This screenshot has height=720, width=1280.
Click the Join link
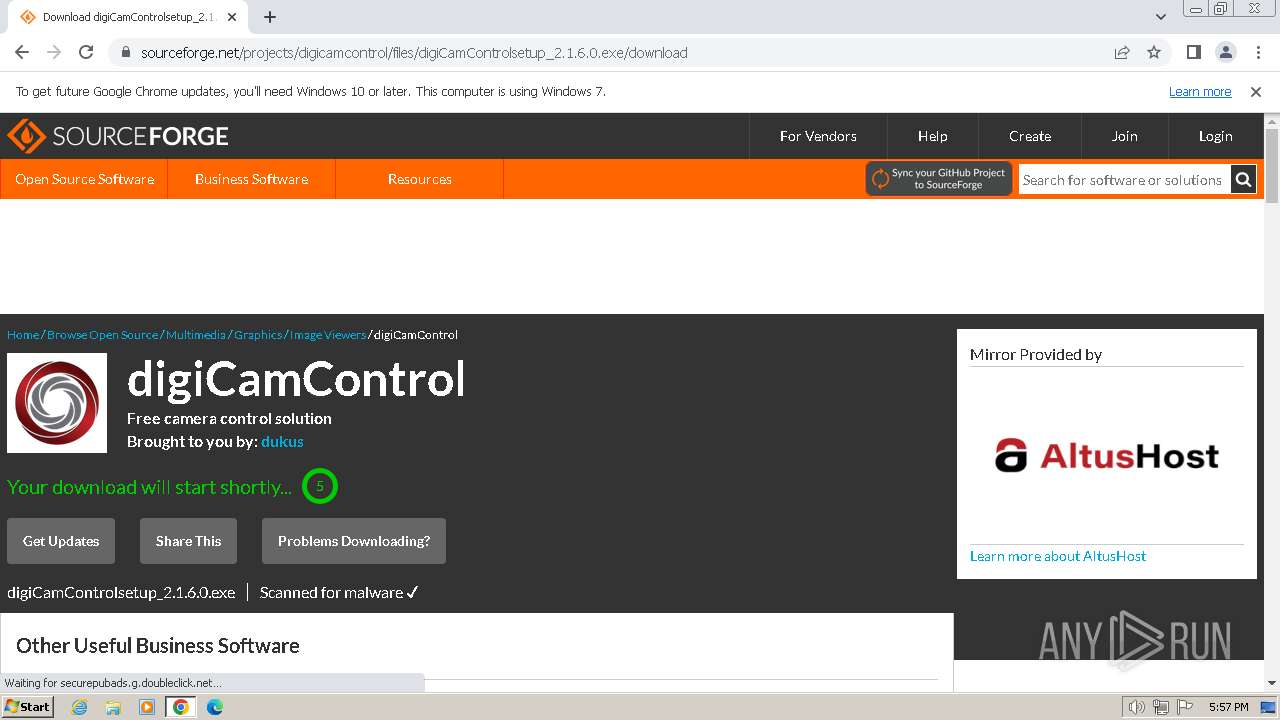click(1125, 136)
